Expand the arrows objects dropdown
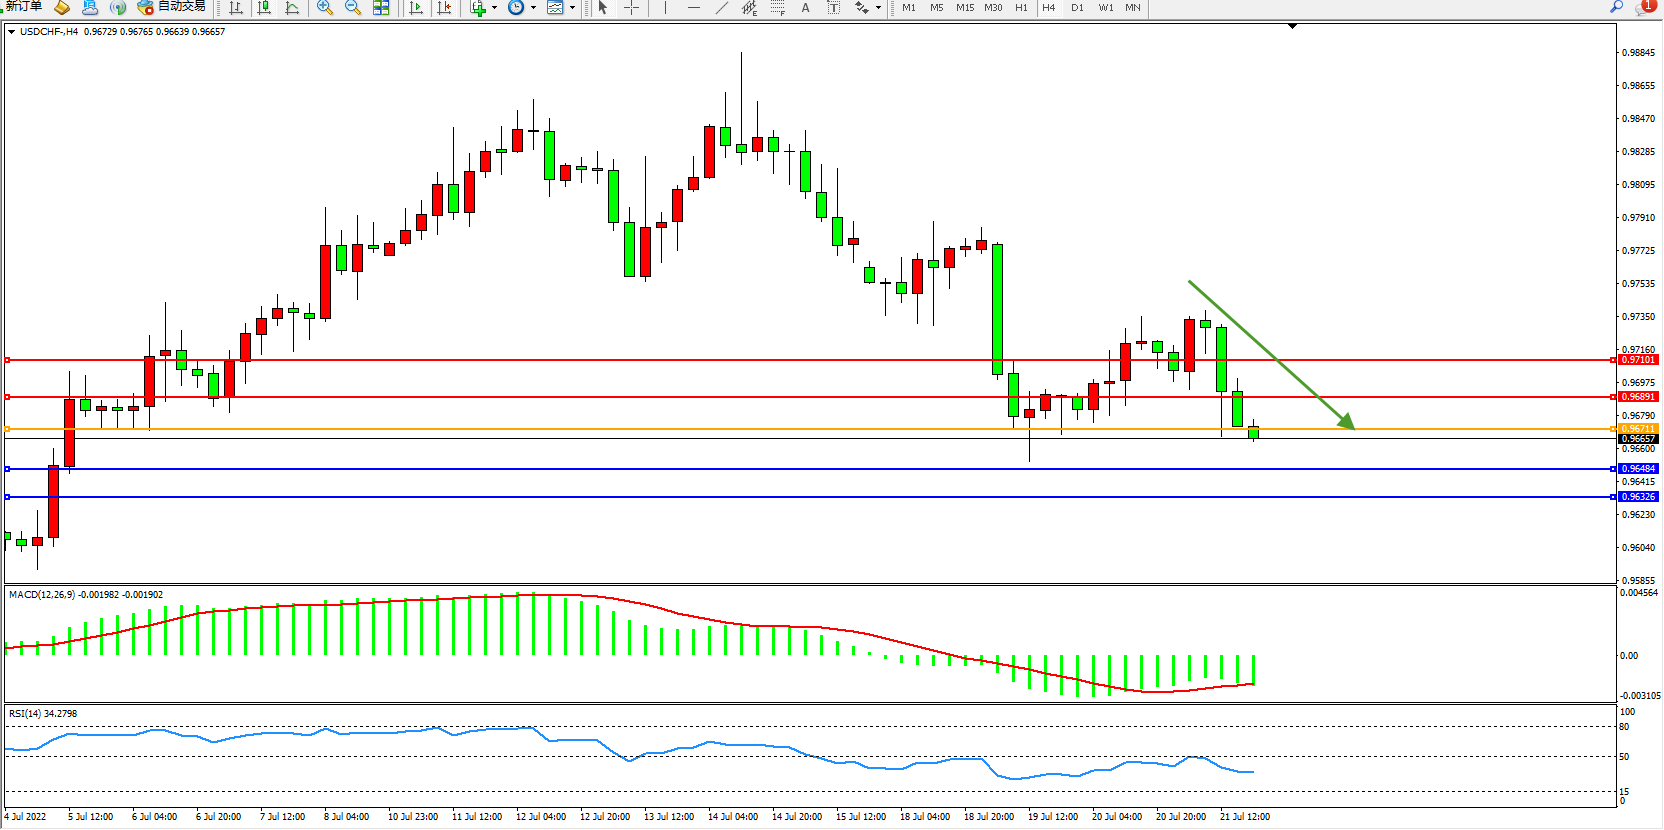The height and width of the screenshot is (830, 1664). 878,8
